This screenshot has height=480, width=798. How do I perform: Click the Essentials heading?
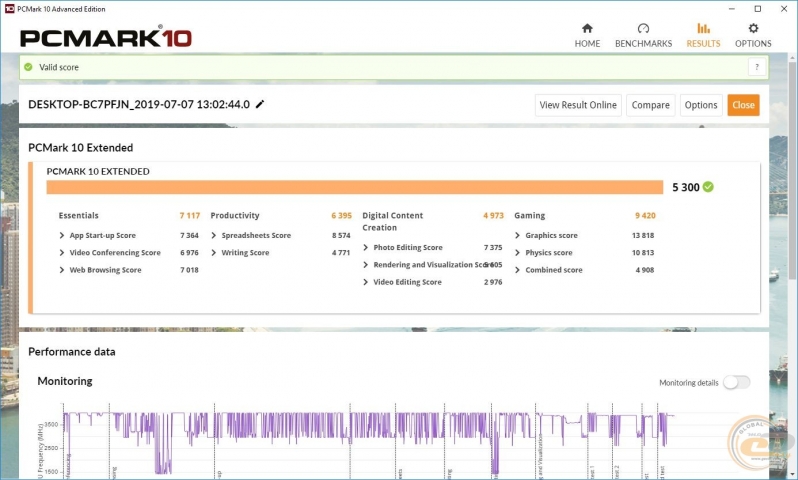78,215
